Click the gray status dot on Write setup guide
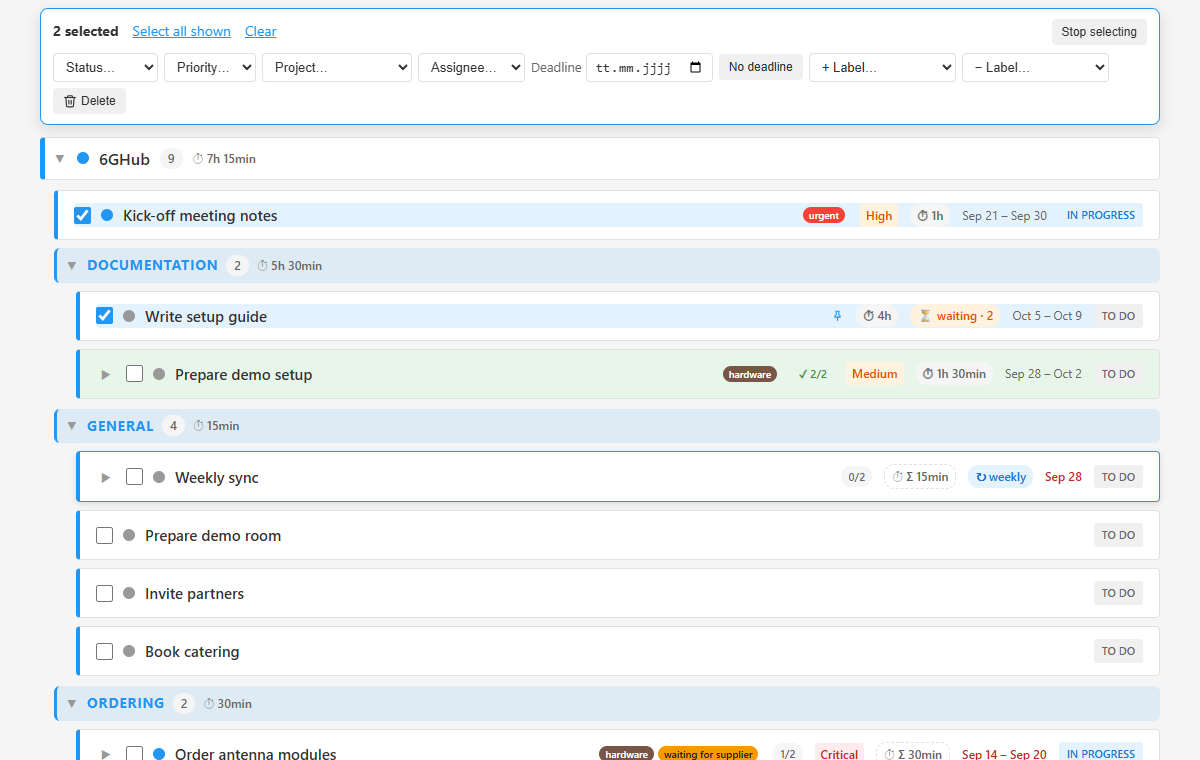 point(129,316)
